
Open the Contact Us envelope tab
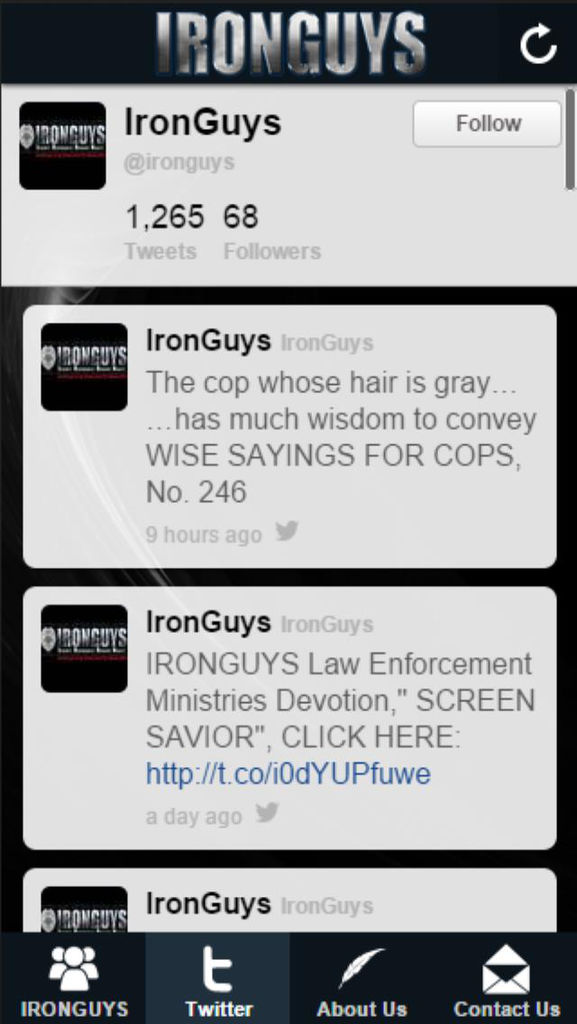pos(506,978)
